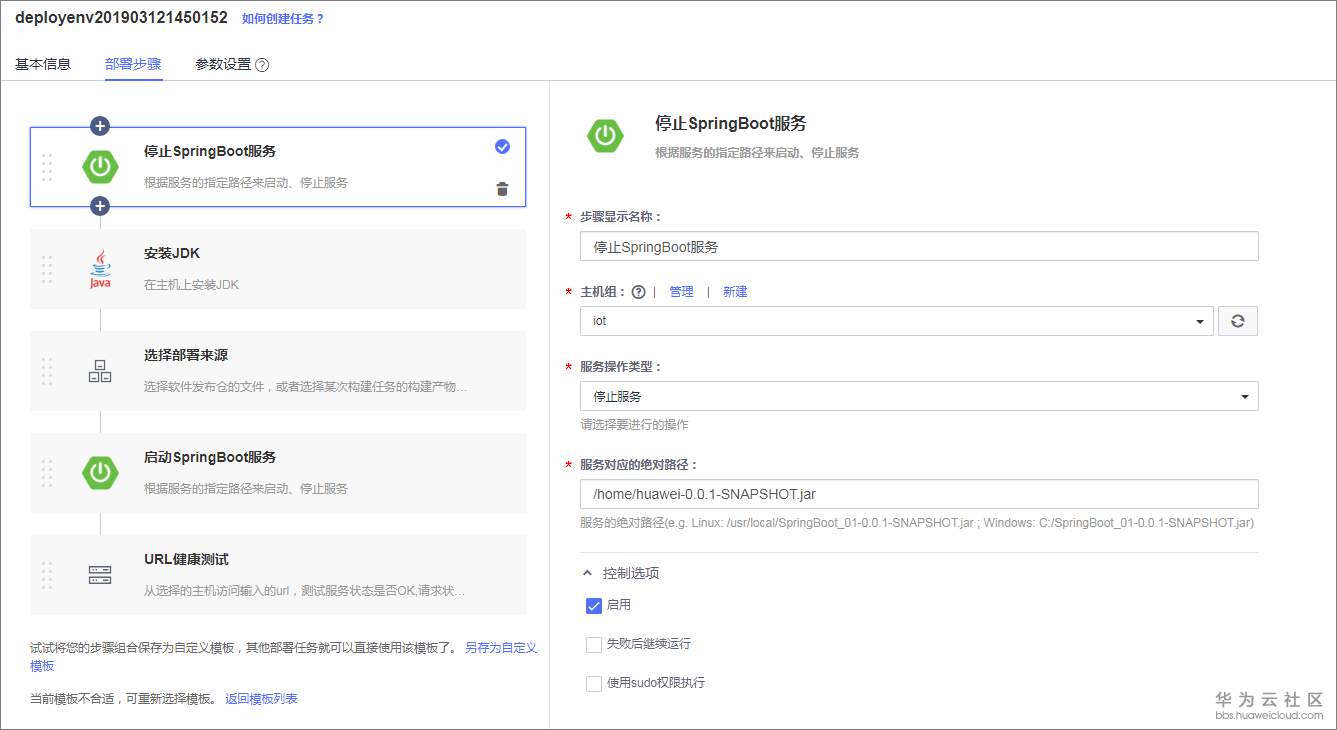This screenshot has width=1337, height=730.
Task: Click the 管理 host group link
Action: click(681, 292)
